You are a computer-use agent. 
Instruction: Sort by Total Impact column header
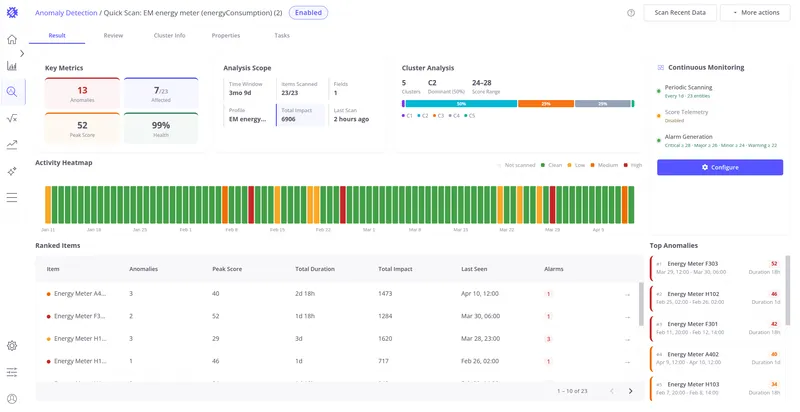tap(395, 269)
